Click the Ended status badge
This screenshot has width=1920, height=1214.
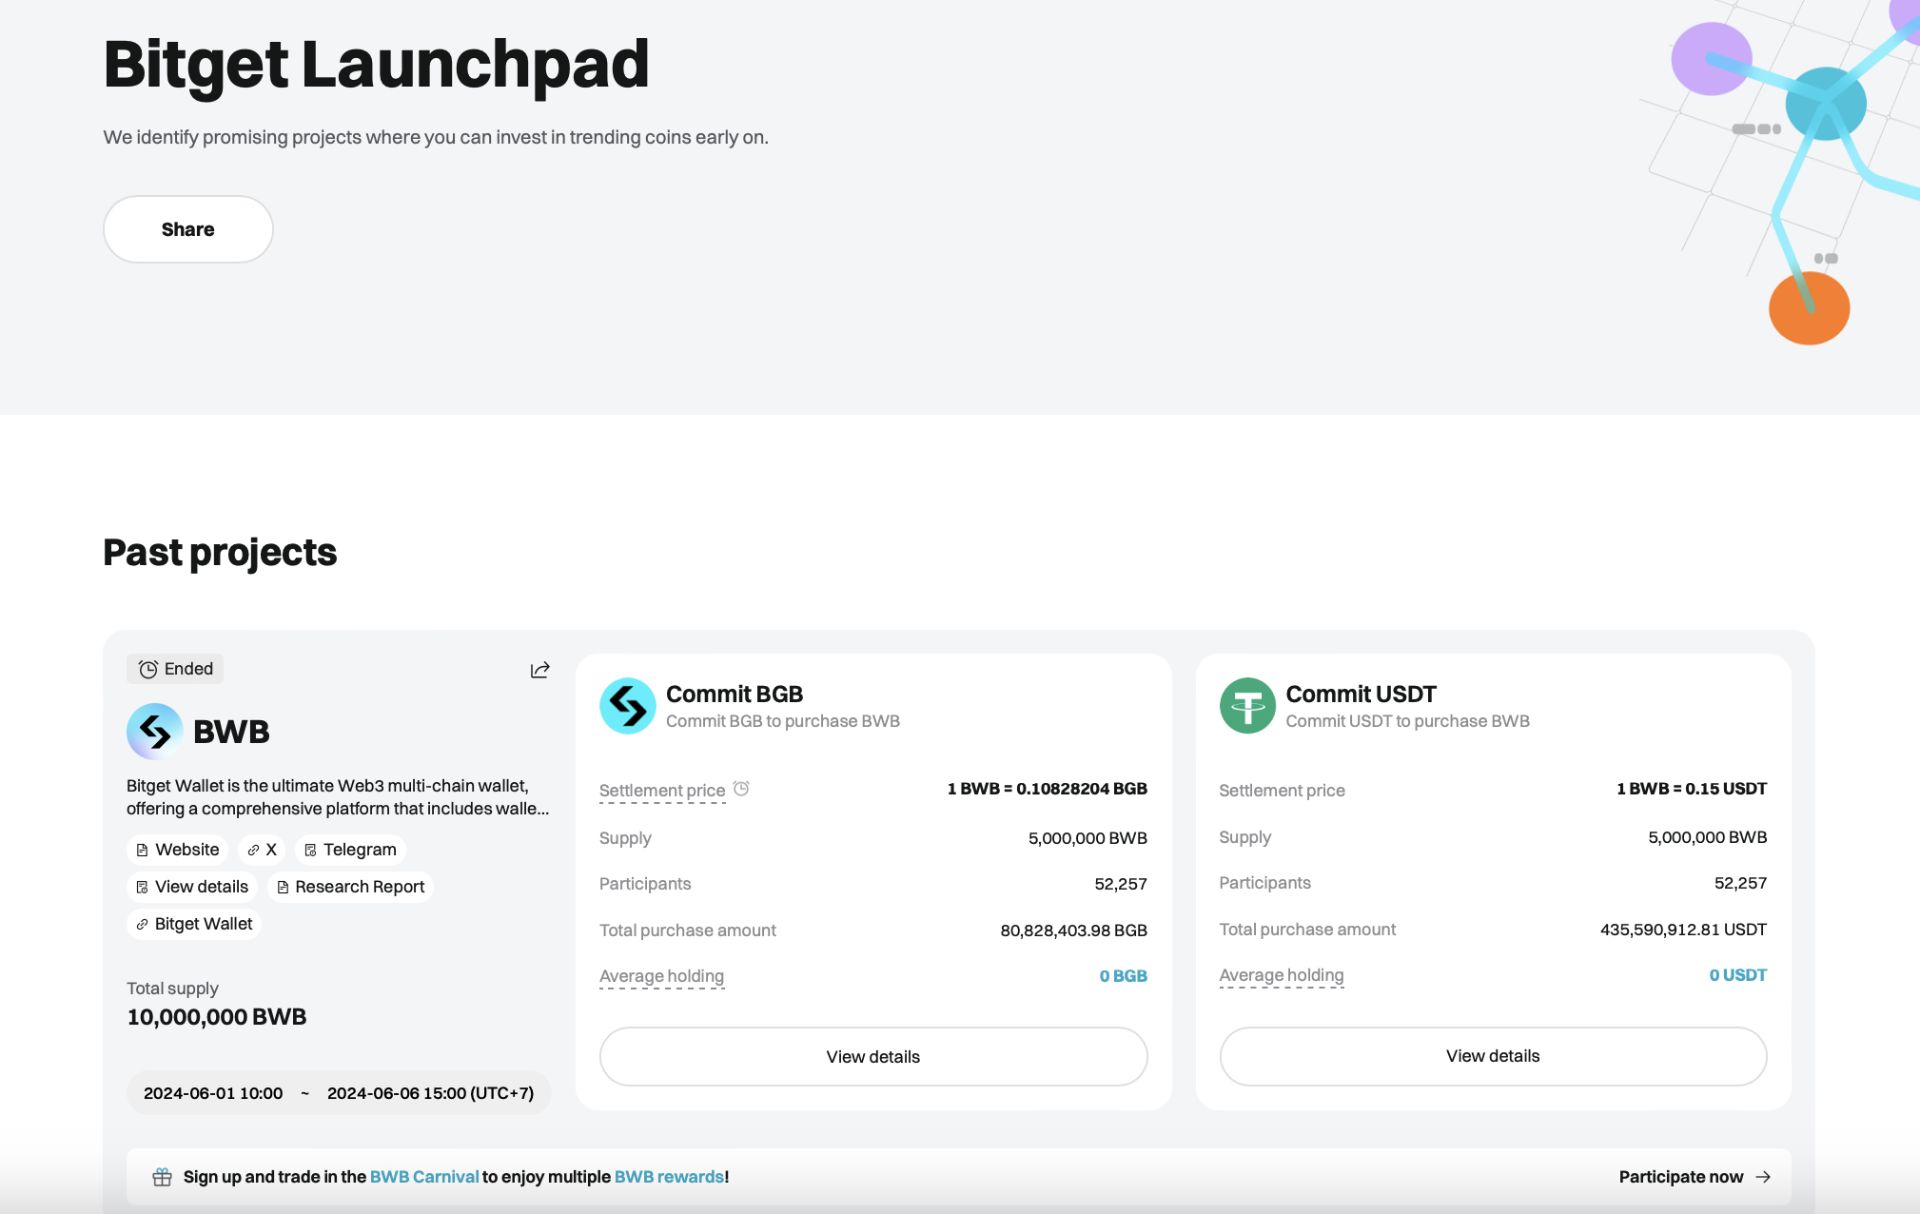[175, 669]
